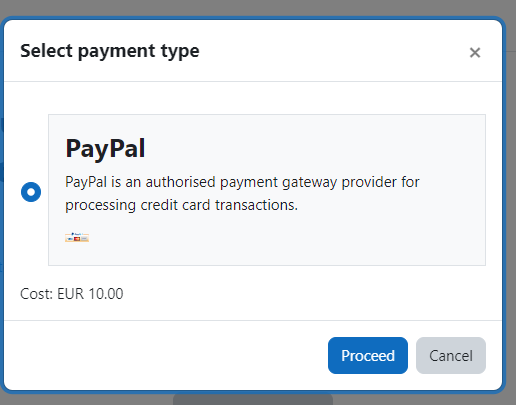Click the word transactions in description

256,205
